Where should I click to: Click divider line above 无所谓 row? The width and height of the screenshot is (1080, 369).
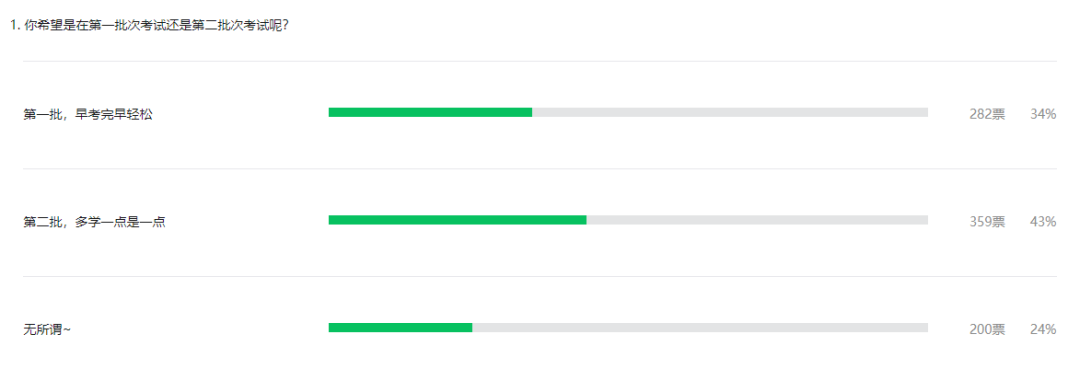(x=540, y=277)
